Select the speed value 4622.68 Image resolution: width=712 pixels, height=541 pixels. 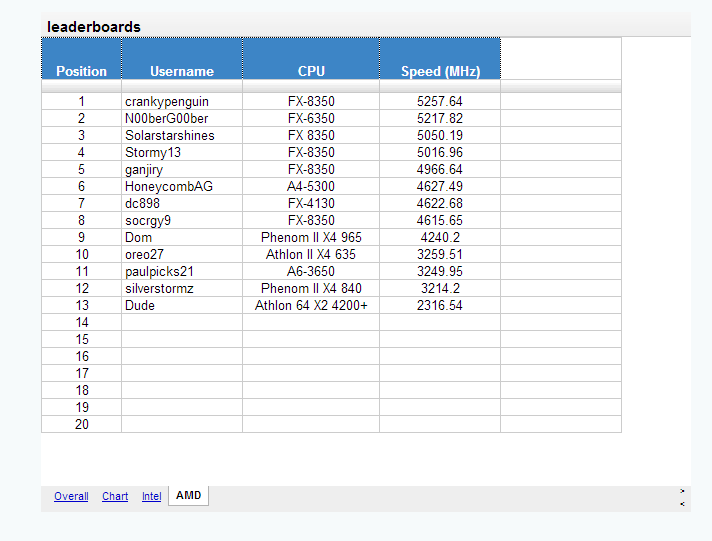[x=440, y=203]
